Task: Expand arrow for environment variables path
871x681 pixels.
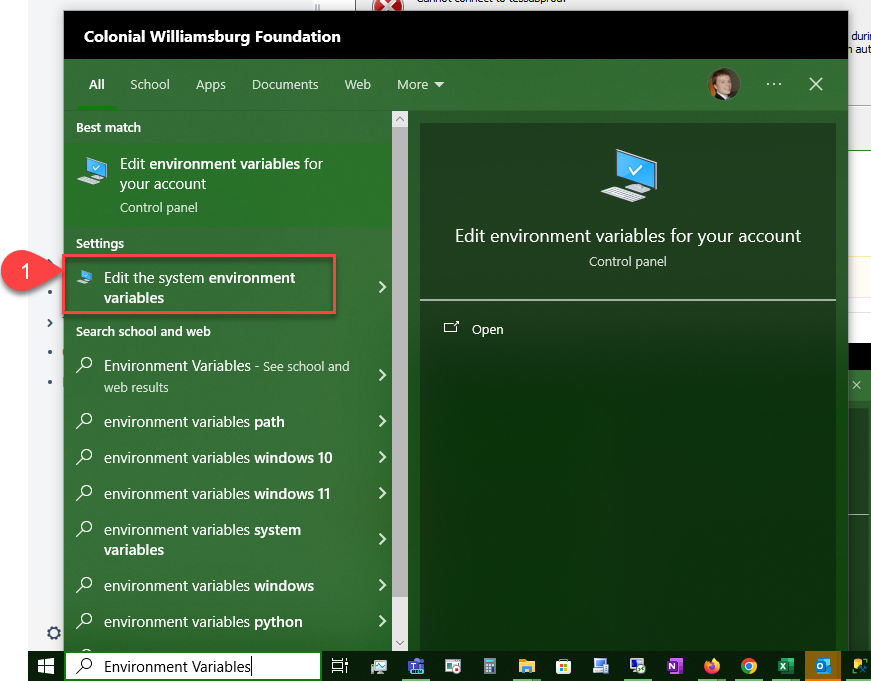Action: coord(382,421)
